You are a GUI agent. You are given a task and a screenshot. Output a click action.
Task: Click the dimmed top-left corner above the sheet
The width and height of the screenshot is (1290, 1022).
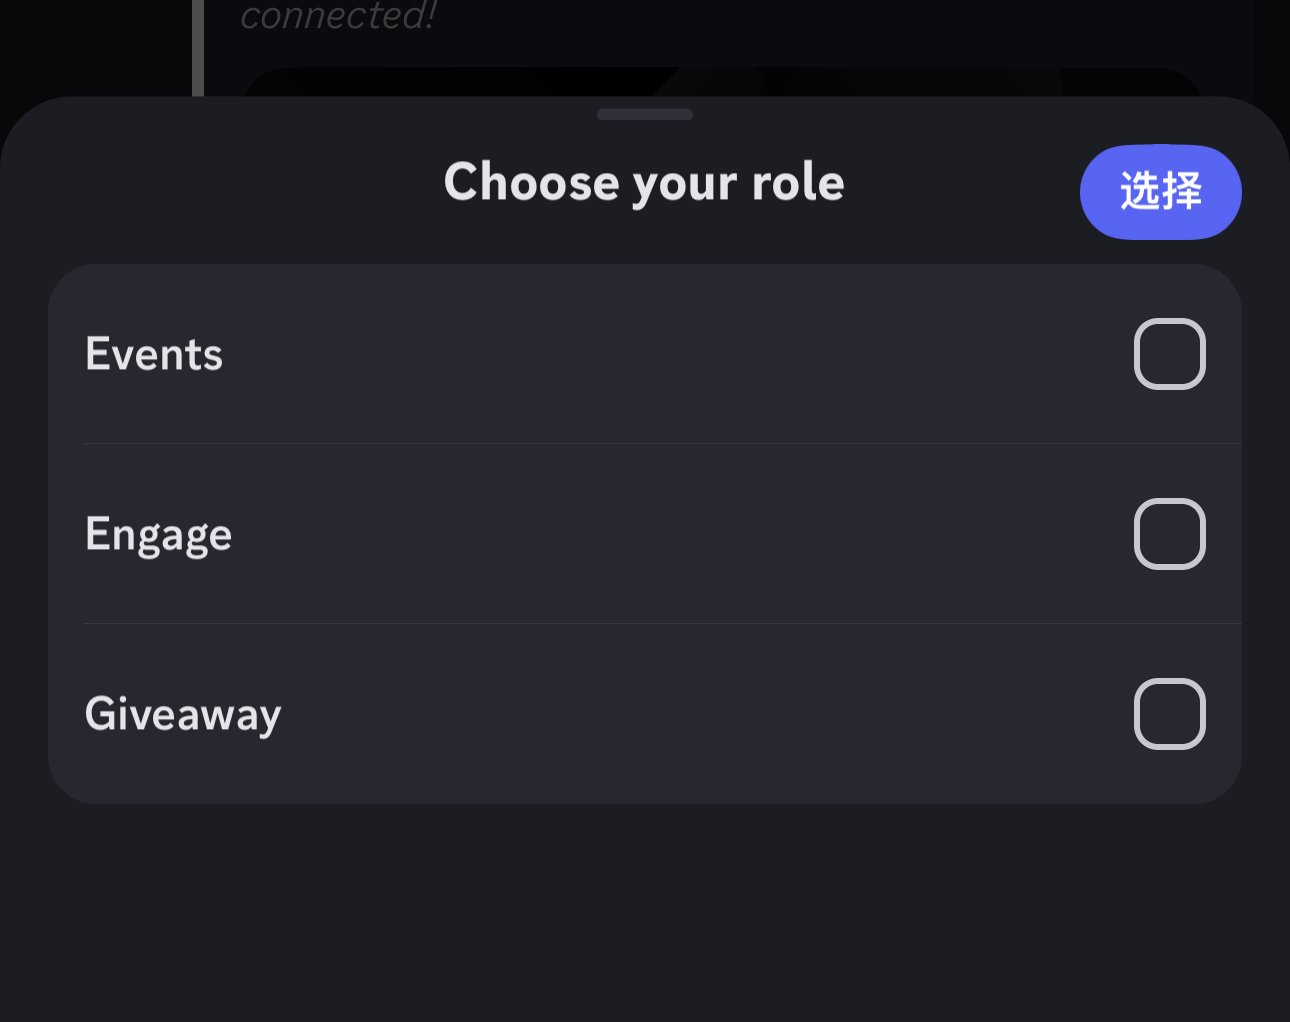point(90,40)
